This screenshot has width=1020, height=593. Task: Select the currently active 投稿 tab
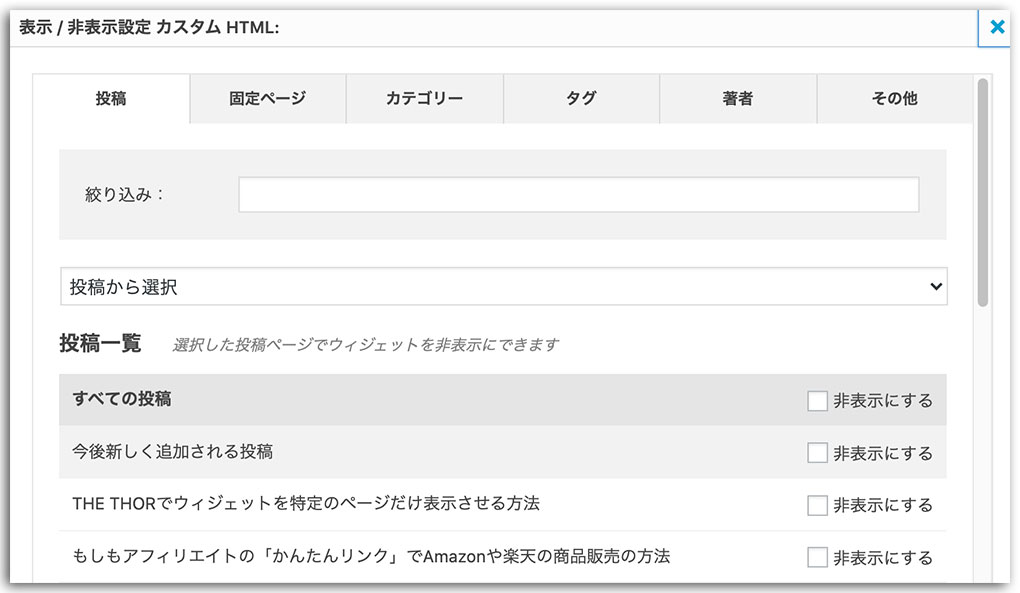point(110,98)
